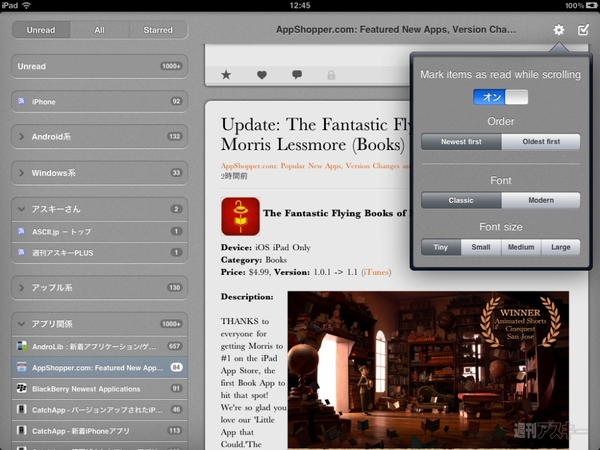
Task: Tap the Android系 unread count 132
Action: coord(174,136)
